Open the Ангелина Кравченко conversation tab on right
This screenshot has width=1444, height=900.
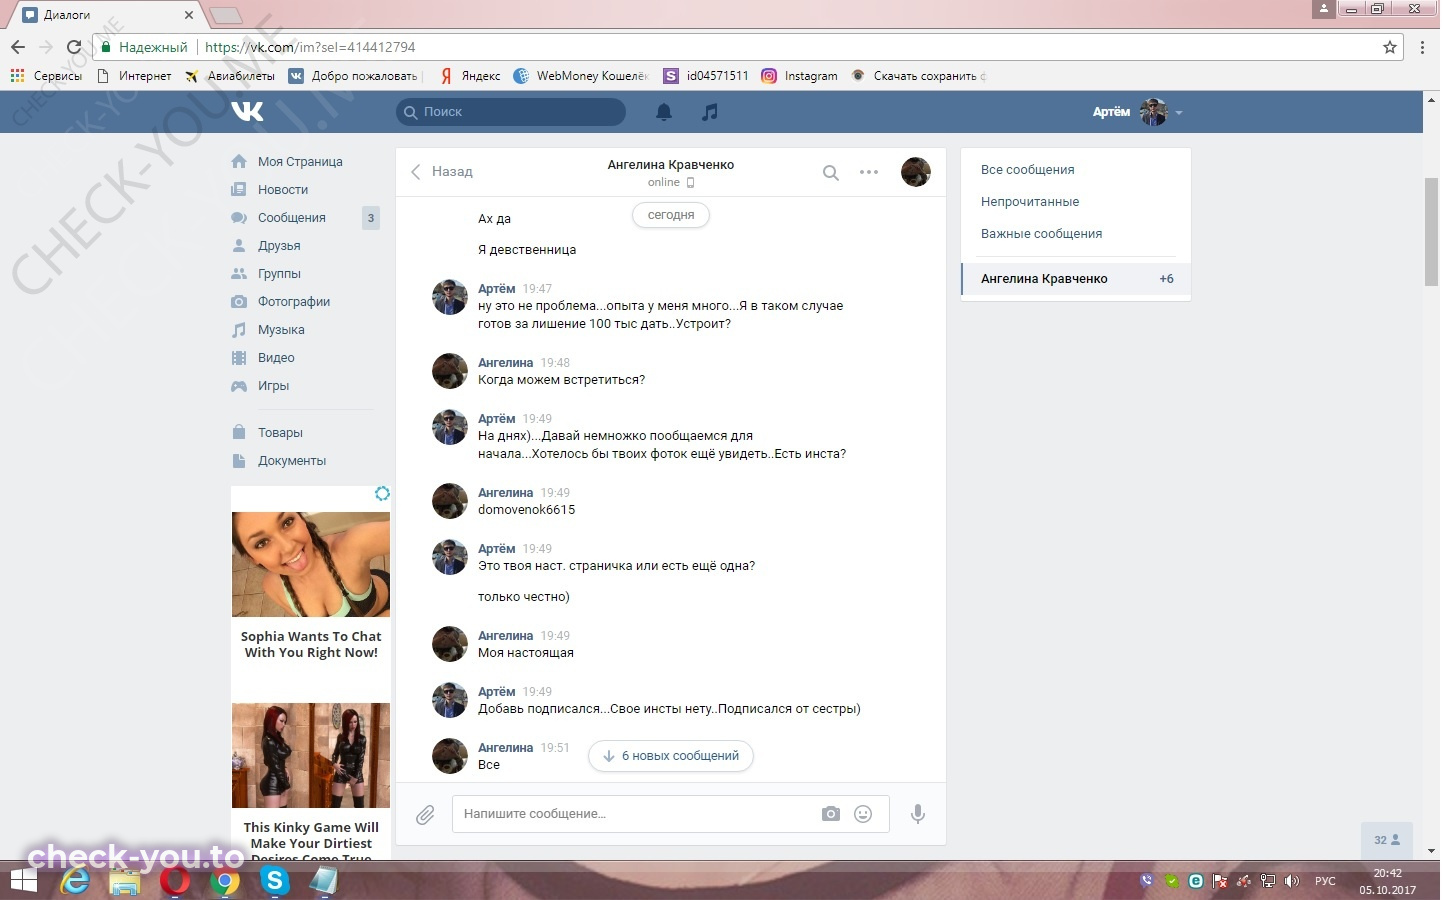pyautogui.click(x=1076, y=279)
